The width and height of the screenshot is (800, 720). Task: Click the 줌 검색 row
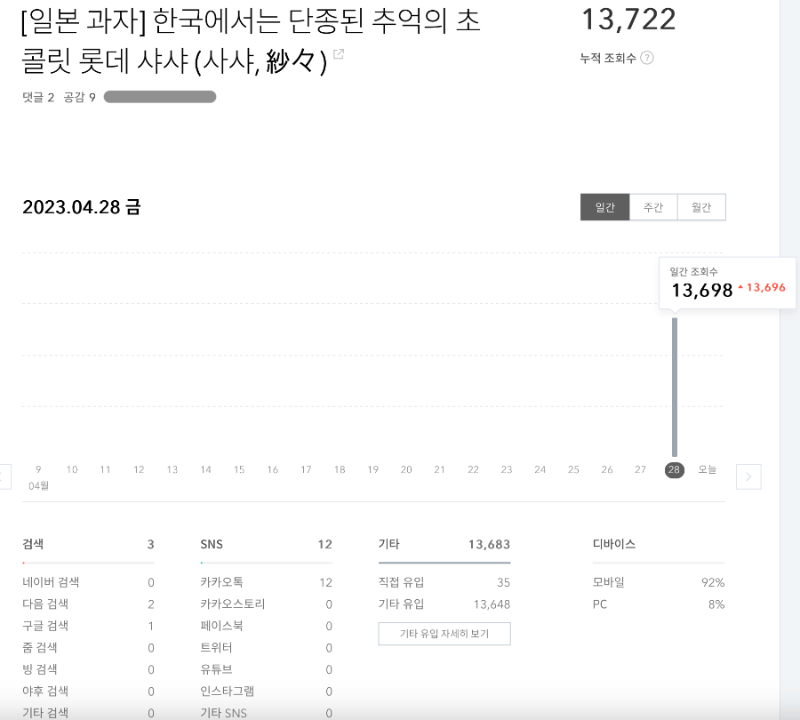tap(88, 648)
